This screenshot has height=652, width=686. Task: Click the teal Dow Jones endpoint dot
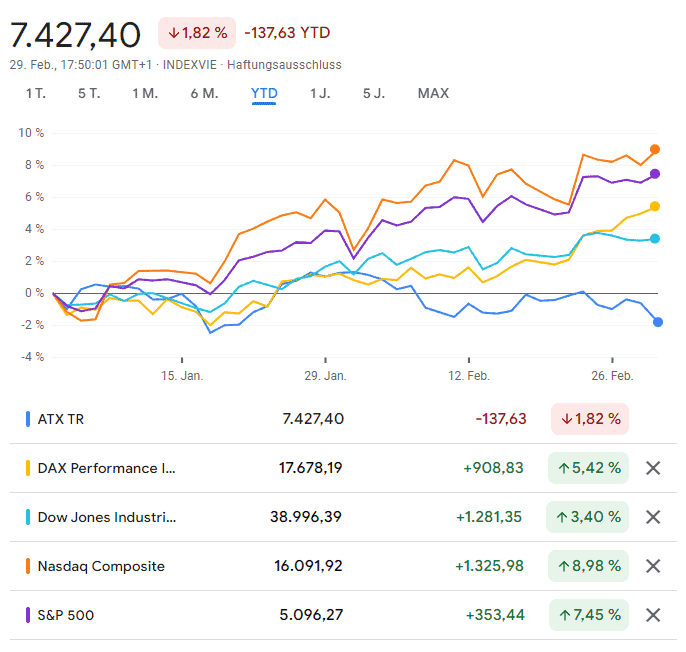tap(654, 239)
